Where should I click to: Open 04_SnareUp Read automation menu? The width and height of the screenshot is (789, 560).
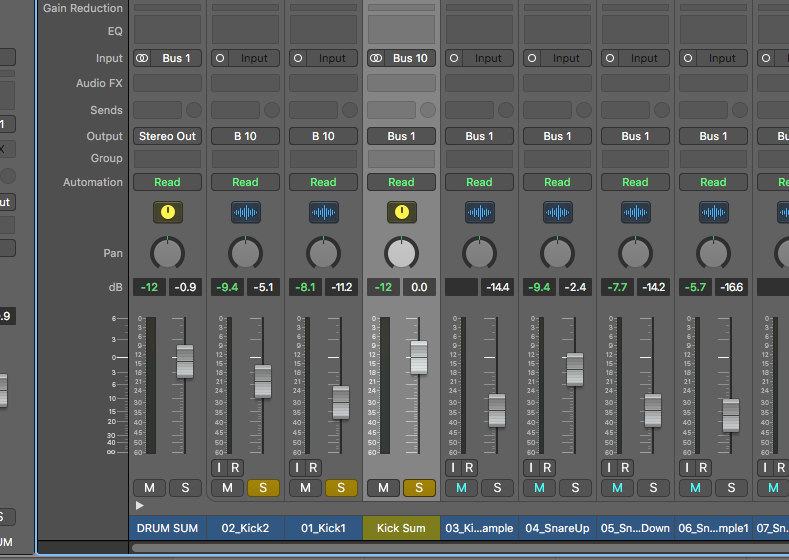point(558,182)
